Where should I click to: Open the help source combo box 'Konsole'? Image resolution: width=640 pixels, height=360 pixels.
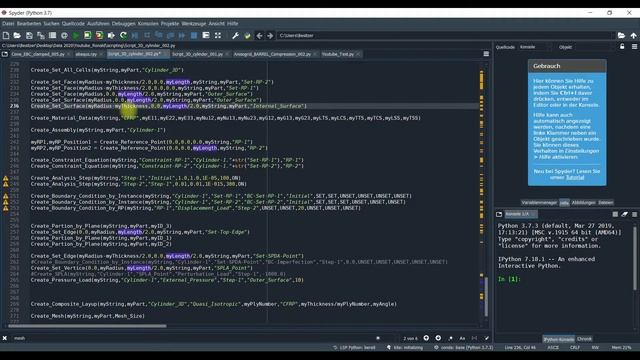click(535, 47)
